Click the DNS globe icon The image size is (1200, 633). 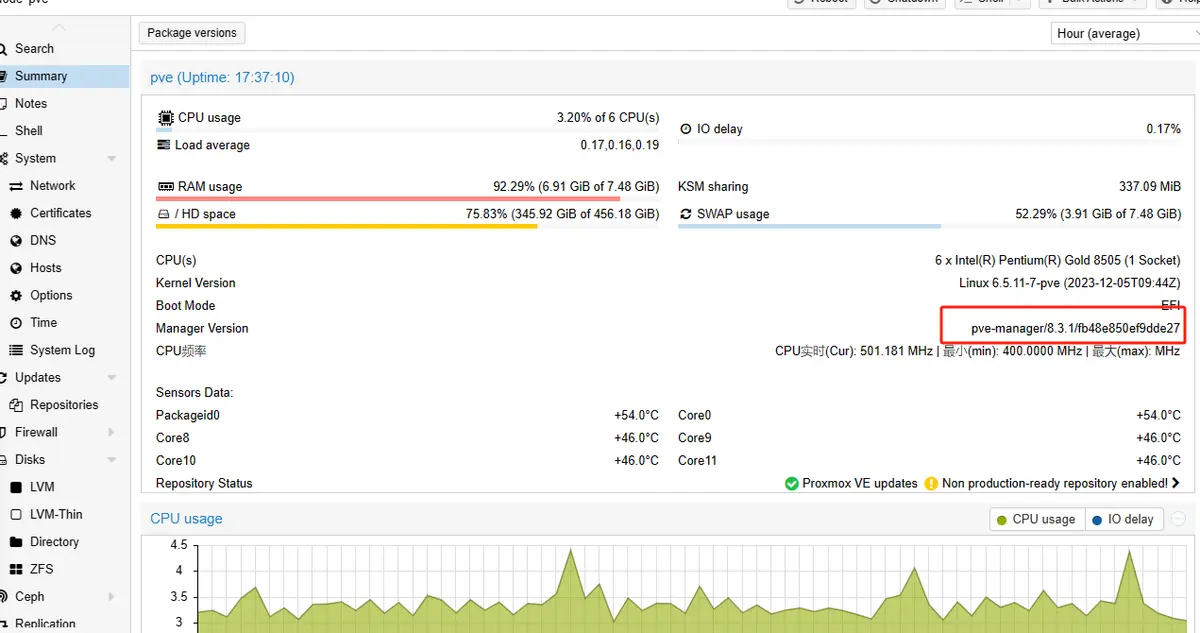tap(16, 241)
